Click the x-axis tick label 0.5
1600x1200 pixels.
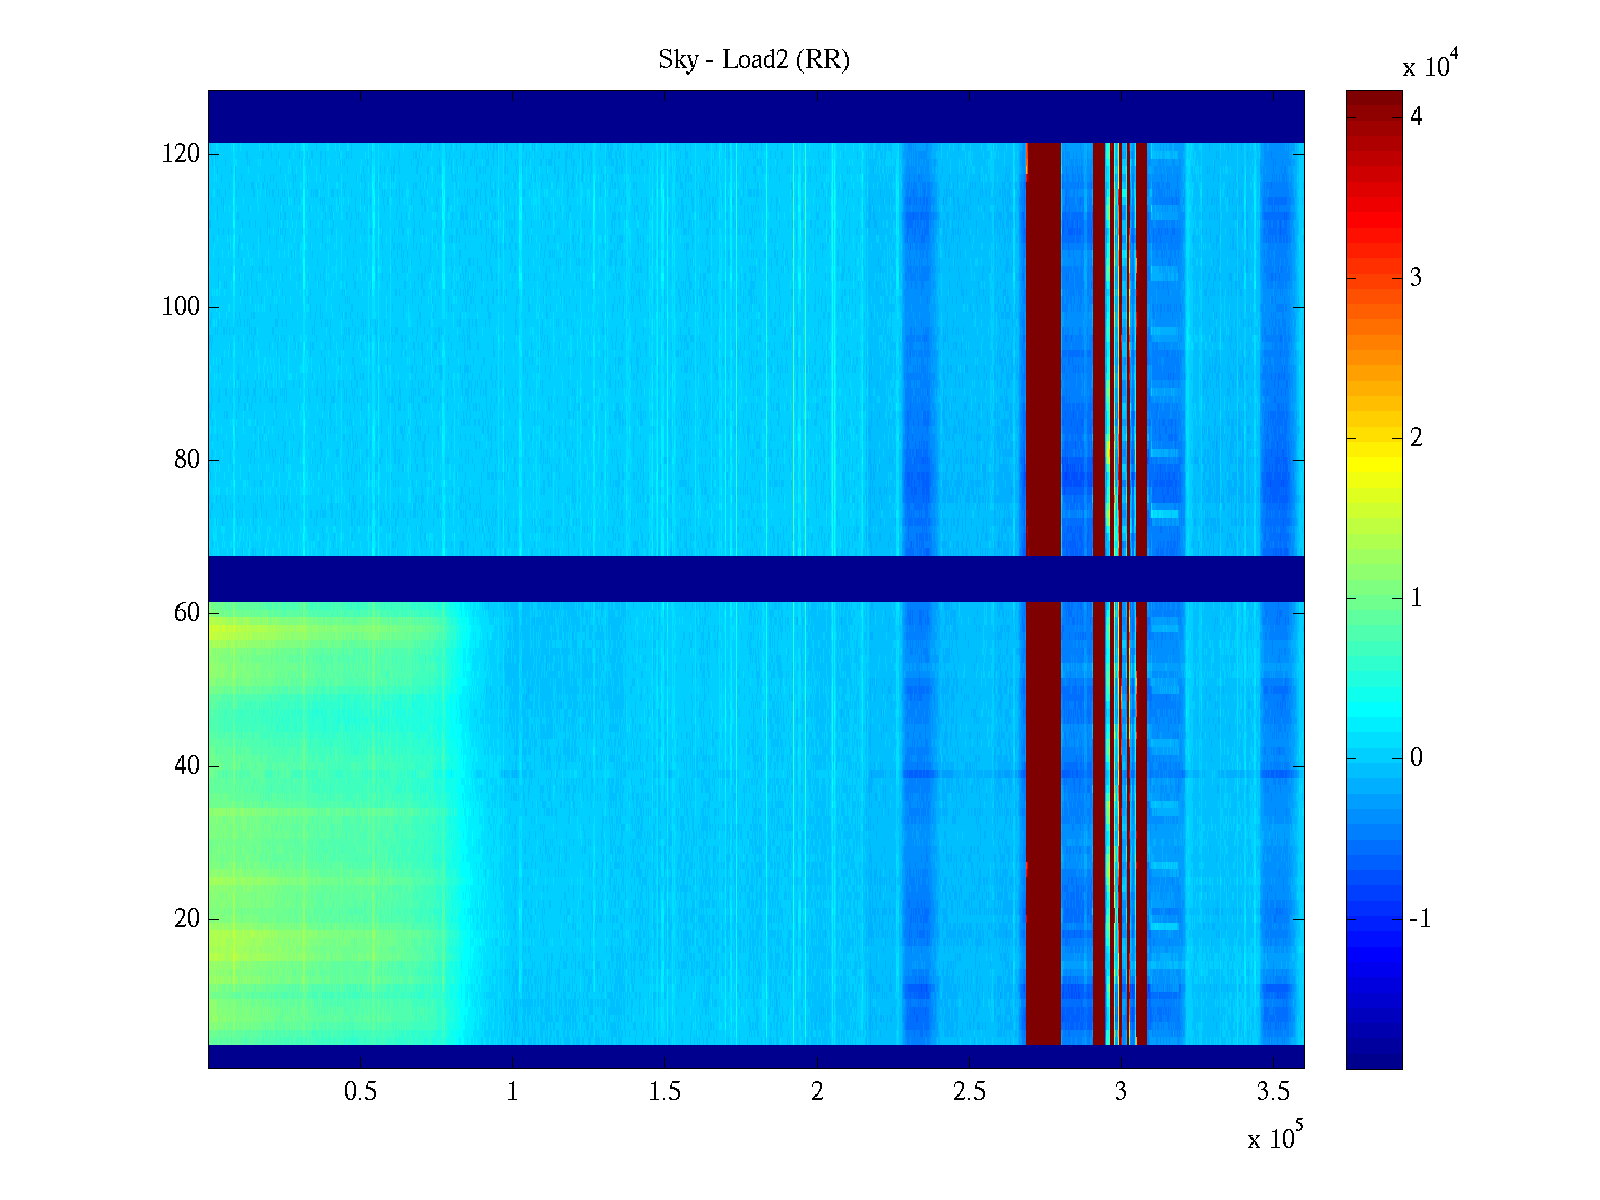point(360,1092)
